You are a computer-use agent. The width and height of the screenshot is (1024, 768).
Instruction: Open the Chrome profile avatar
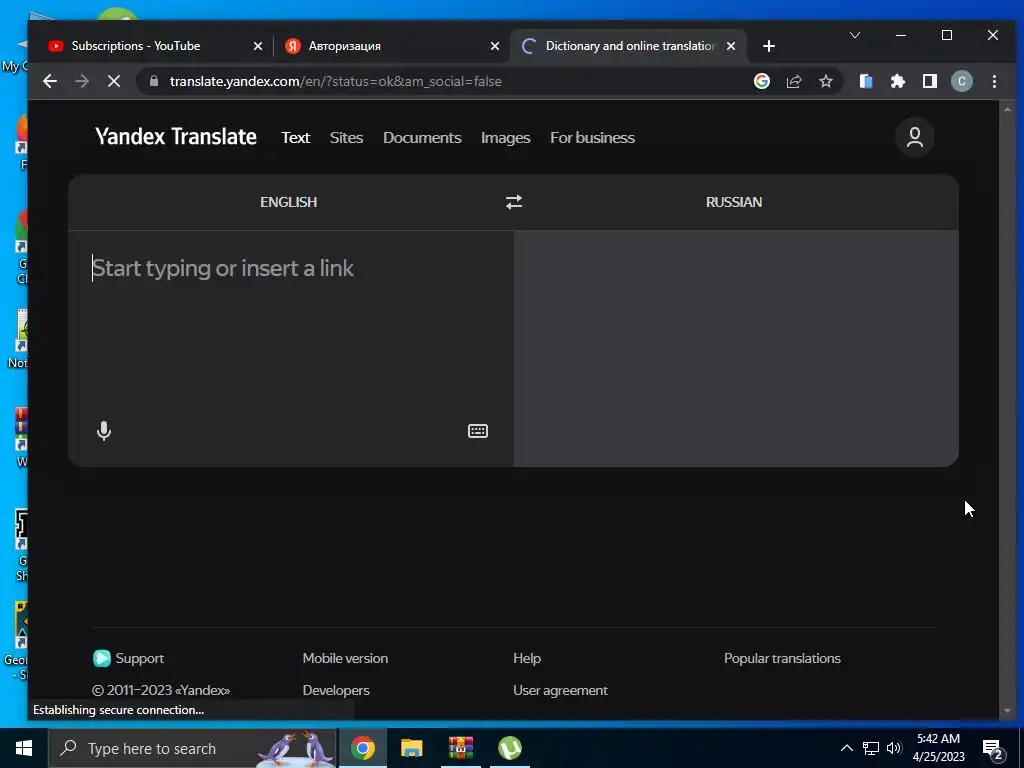[961, 81]
